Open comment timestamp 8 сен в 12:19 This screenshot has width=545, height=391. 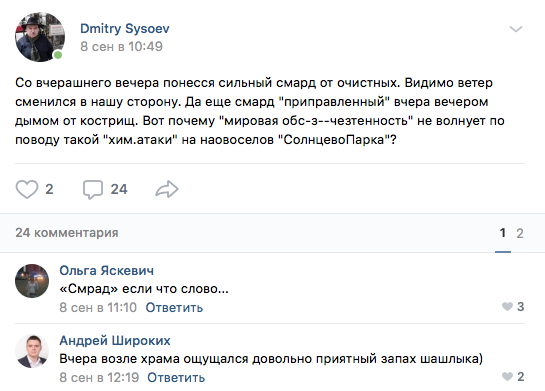[x=99, y=377]
